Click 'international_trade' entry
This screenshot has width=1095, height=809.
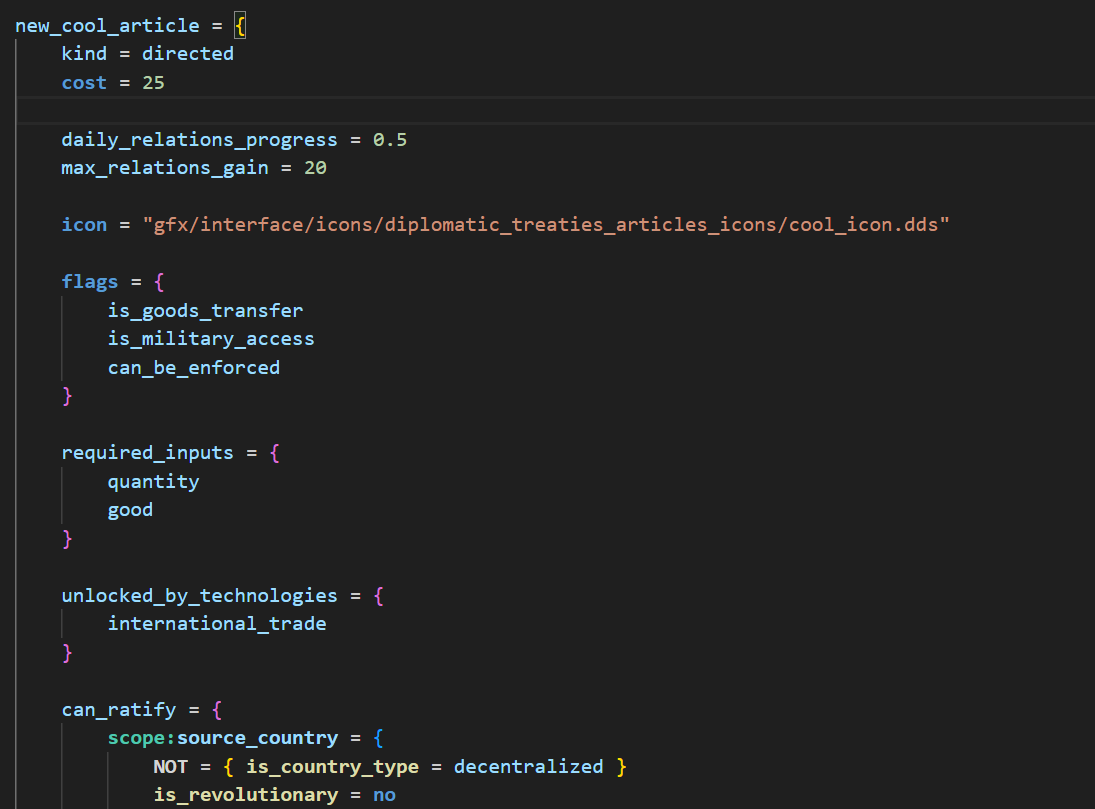(217, 624)
